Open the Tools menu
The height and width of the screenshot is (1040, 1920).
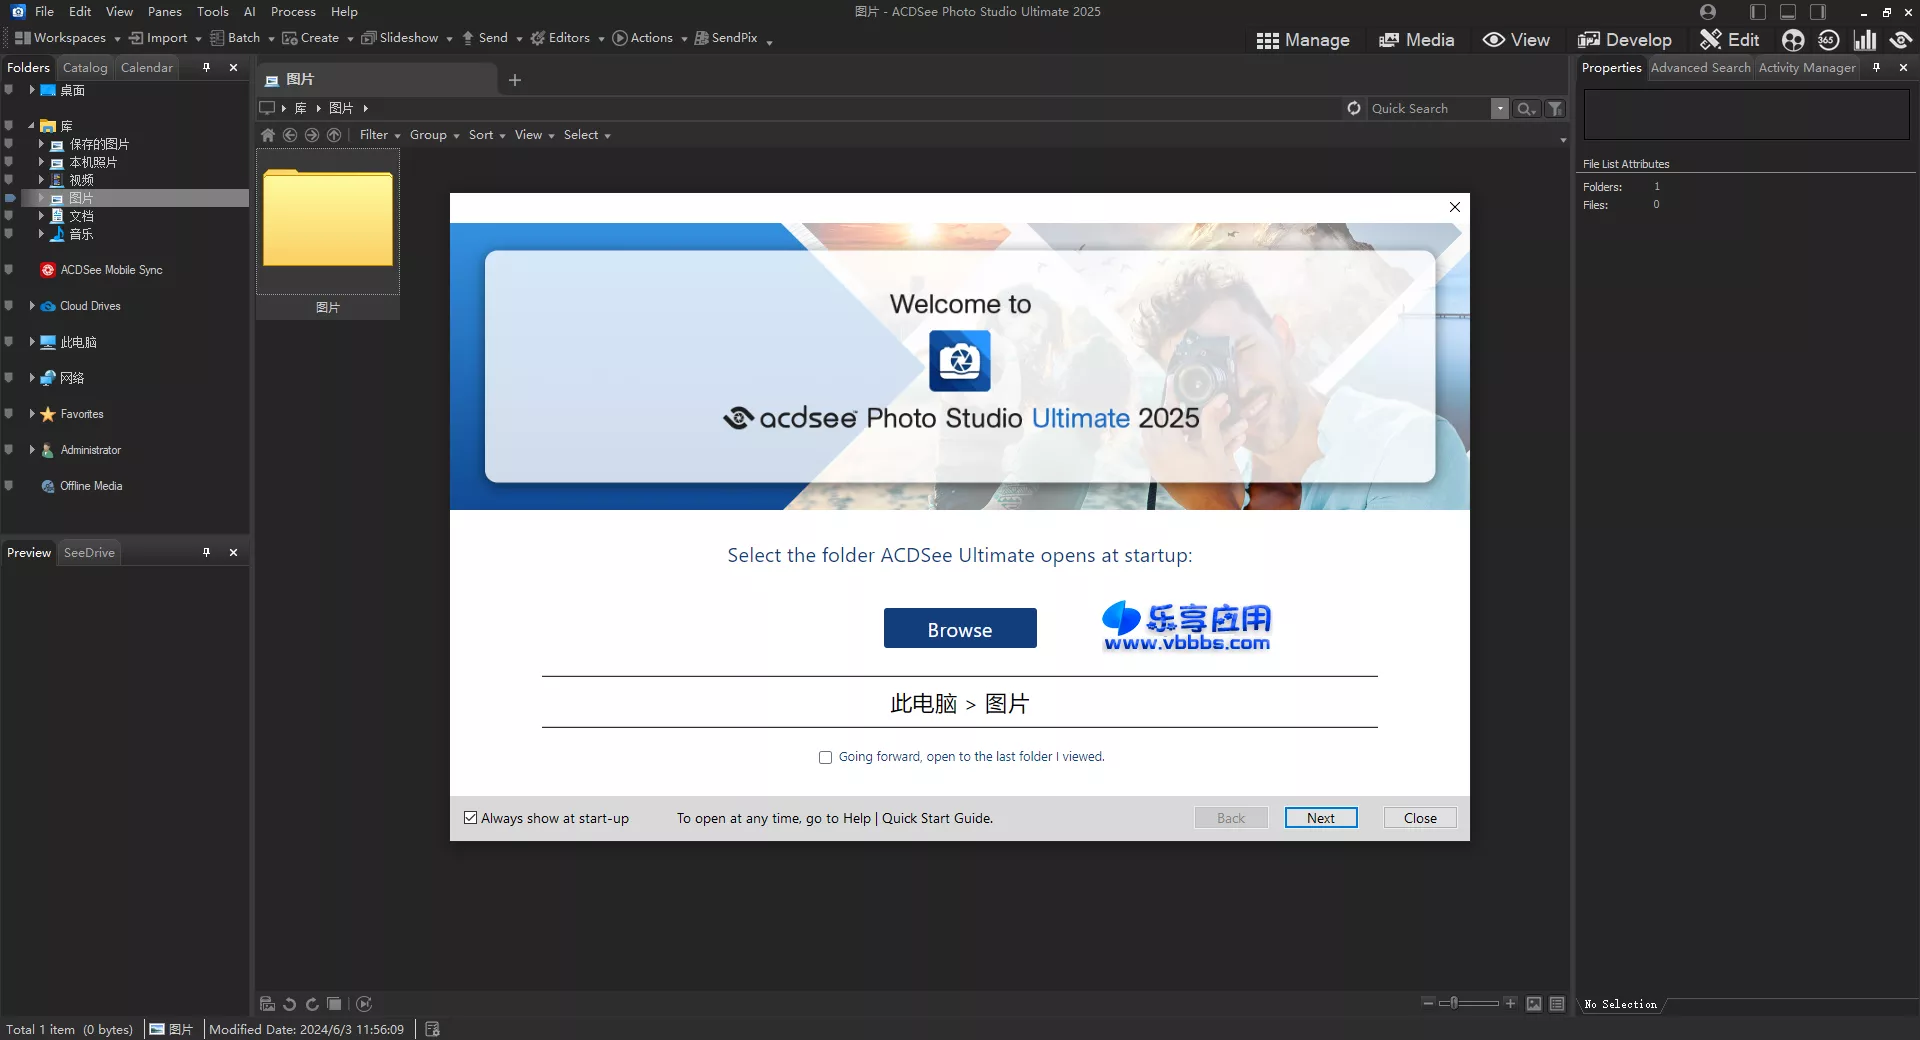212,11
